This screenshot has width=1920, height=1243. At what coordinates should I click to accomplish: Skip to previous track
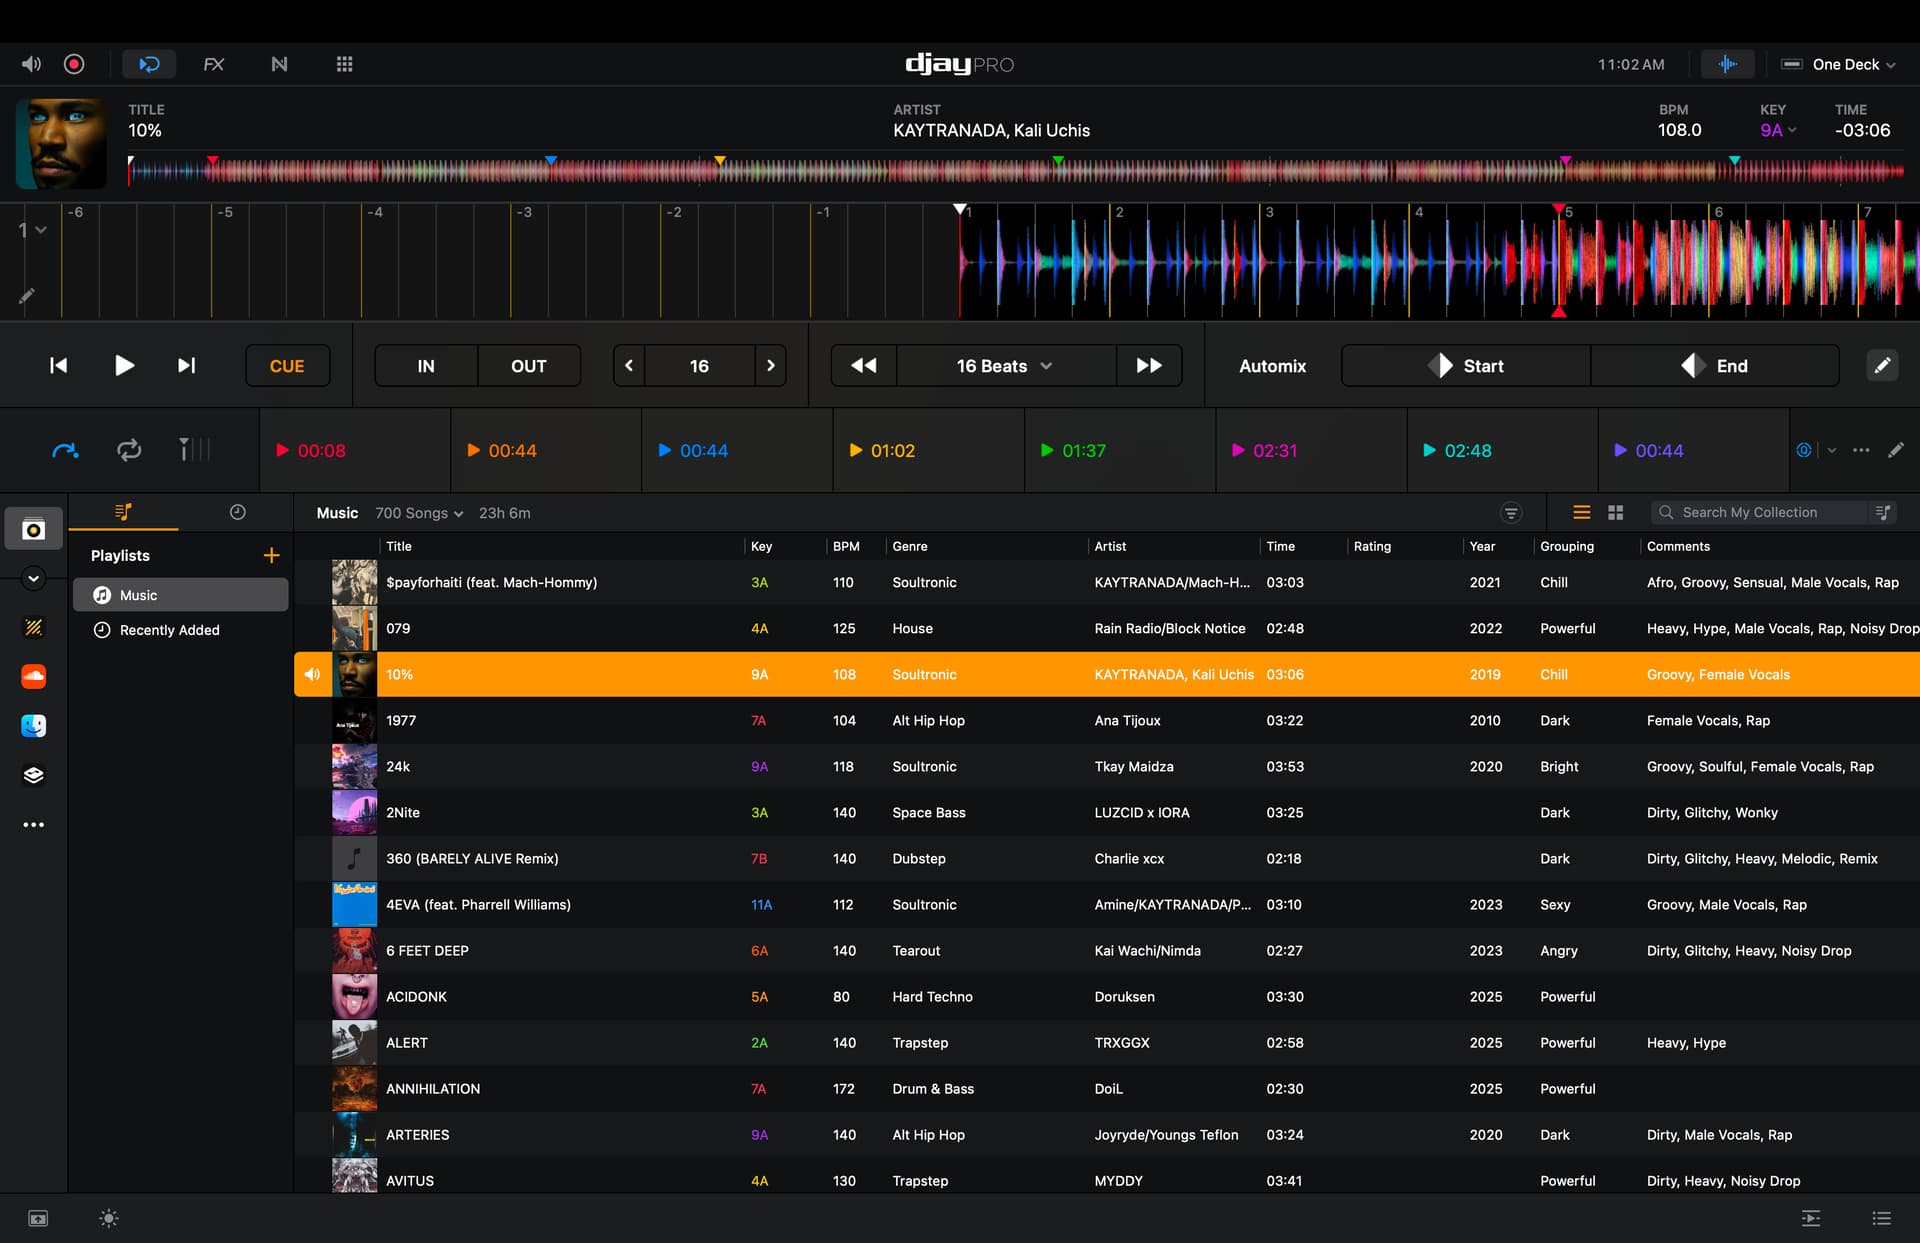59,366
